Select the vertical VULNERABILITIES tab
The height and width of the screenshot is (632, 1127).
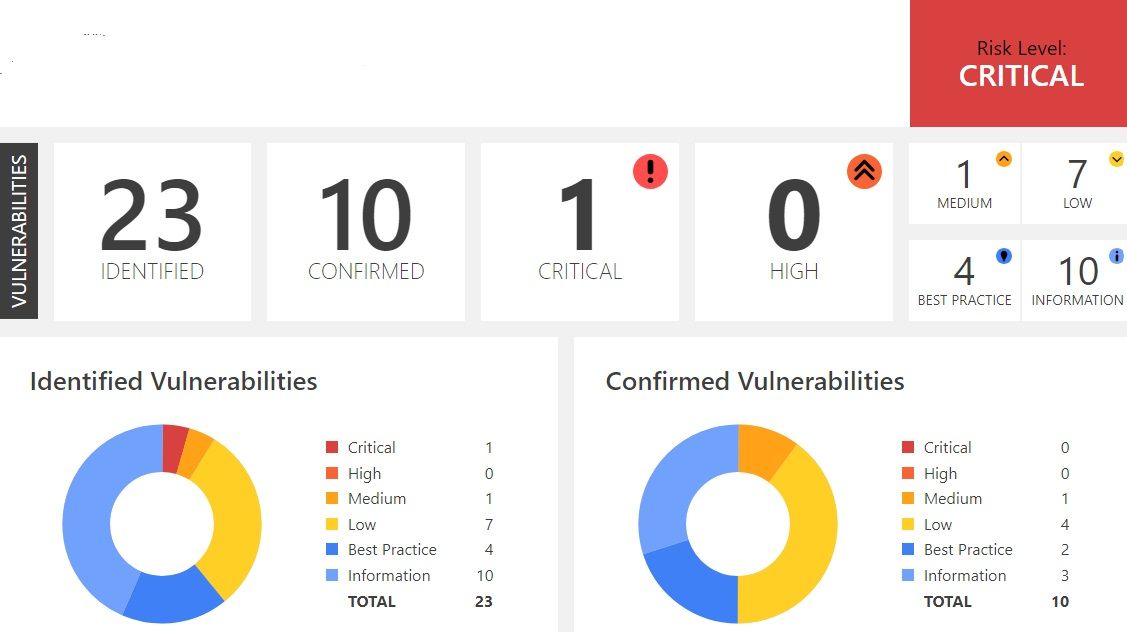coord(19,231)
